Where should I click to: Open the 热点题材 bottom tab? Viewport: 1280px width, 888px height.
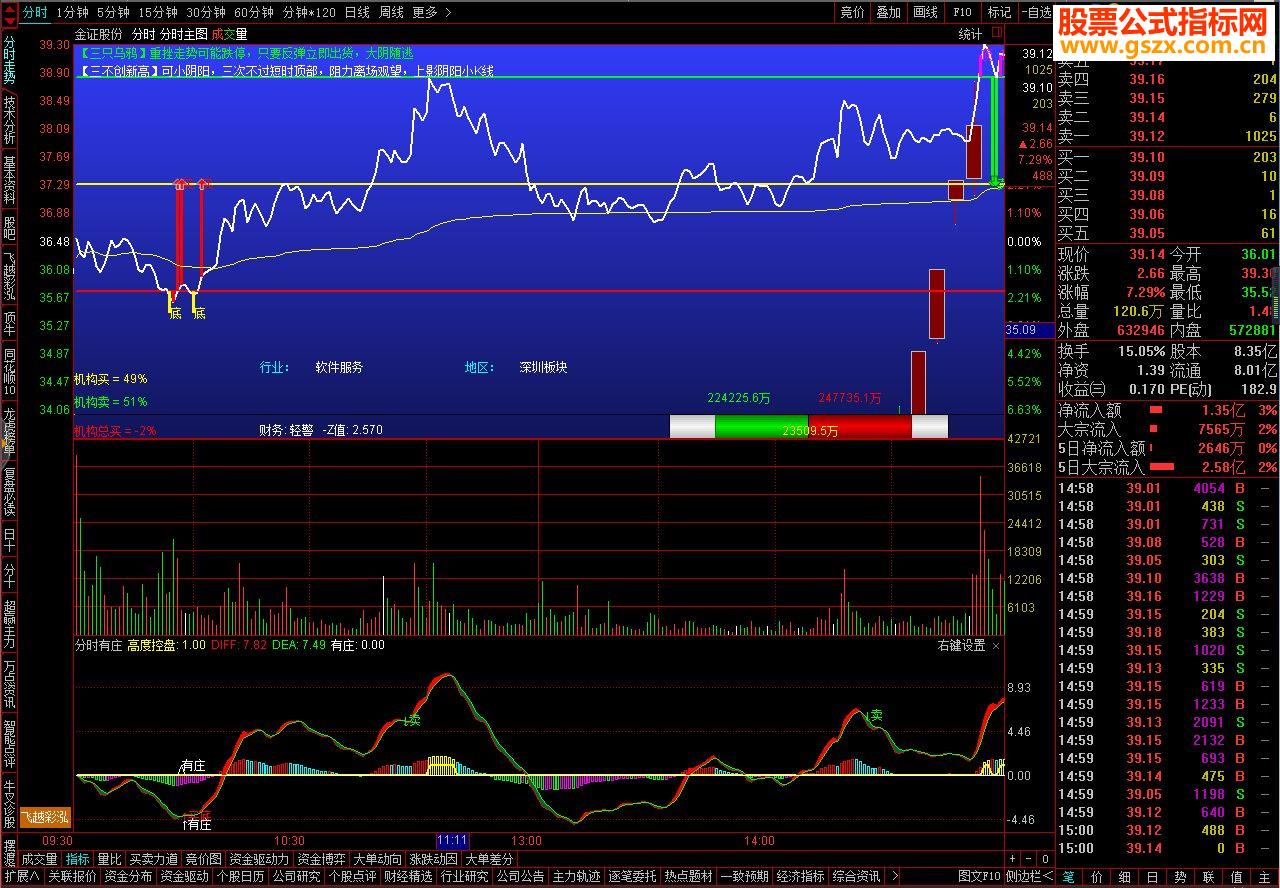(688, 876)
